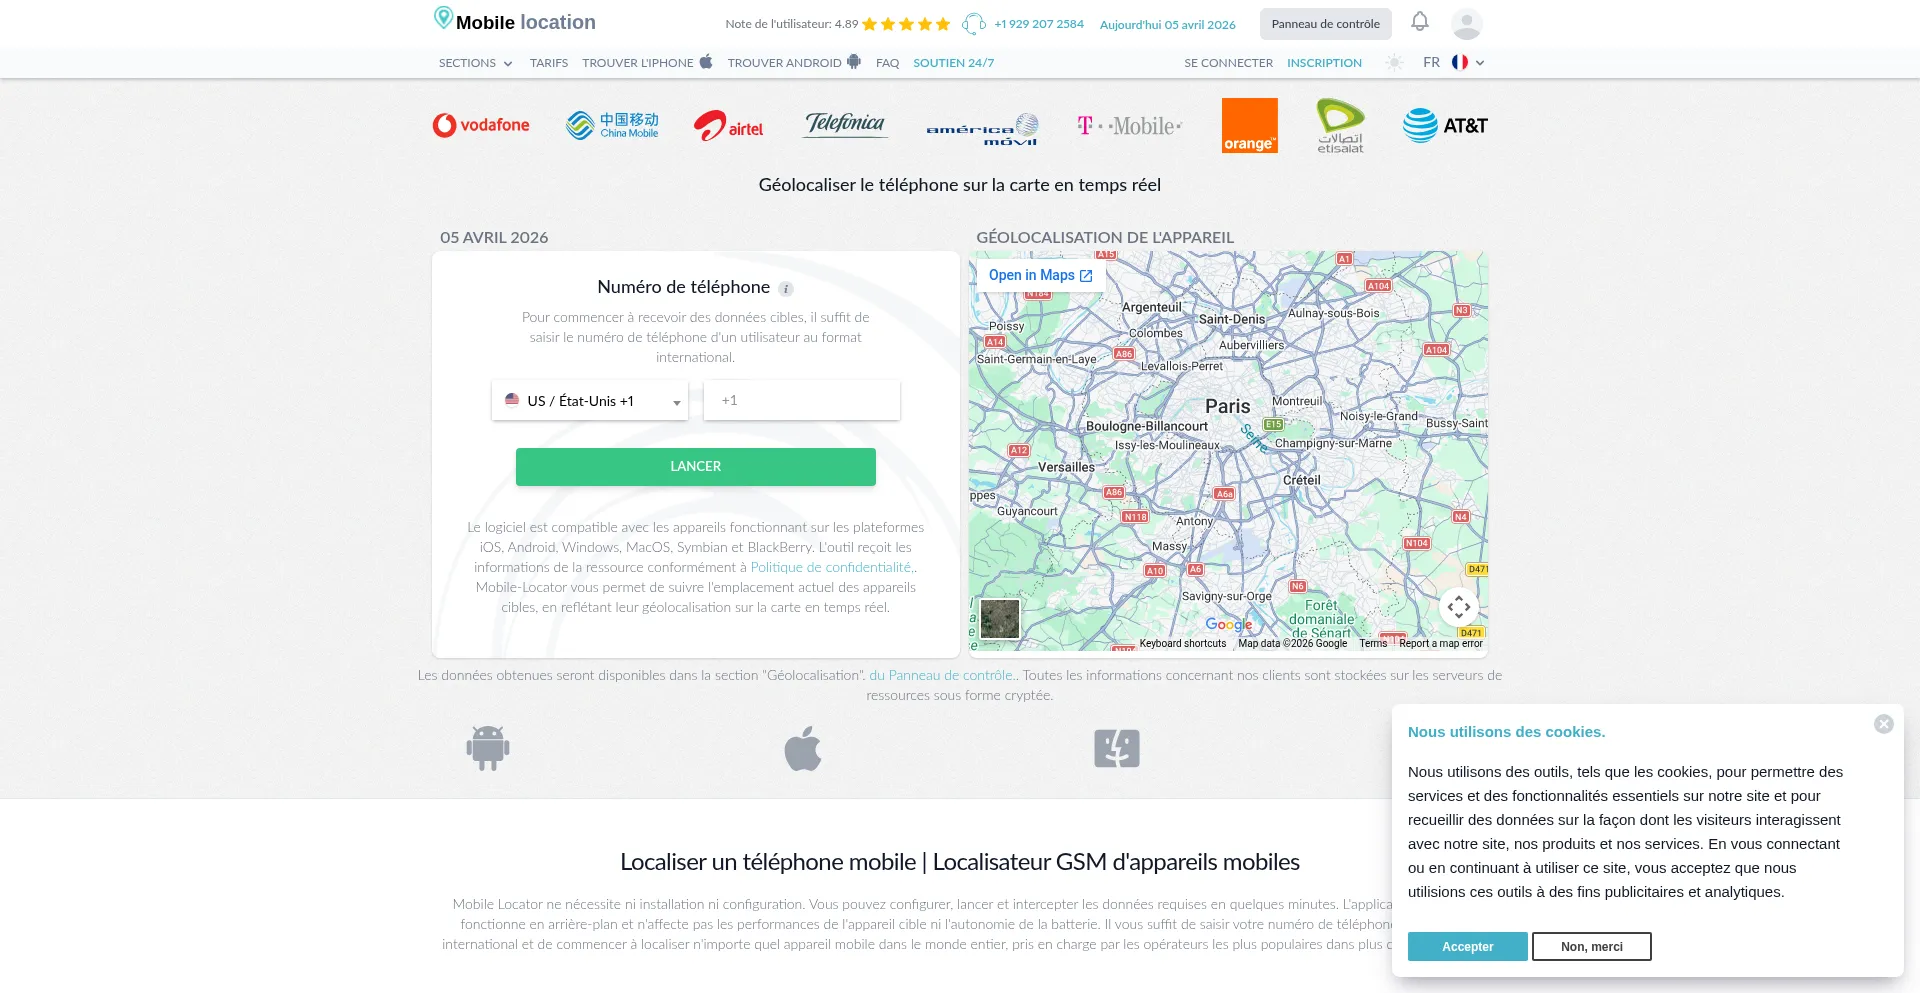
Task: Select the América Móvil operator logo
Action: (x=983, y=129)
